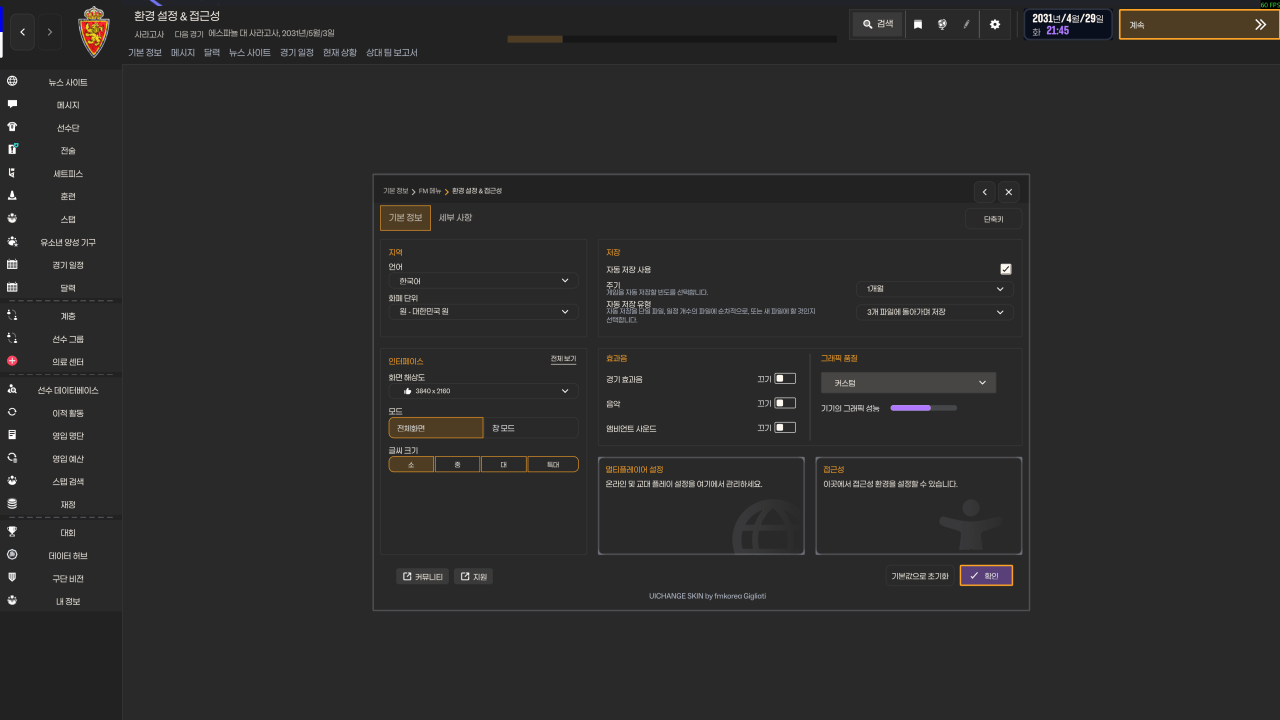Open Recruitment Budget (영입 예산) sidebar icon
The image size is (1280, 720).
coord(12,458)
